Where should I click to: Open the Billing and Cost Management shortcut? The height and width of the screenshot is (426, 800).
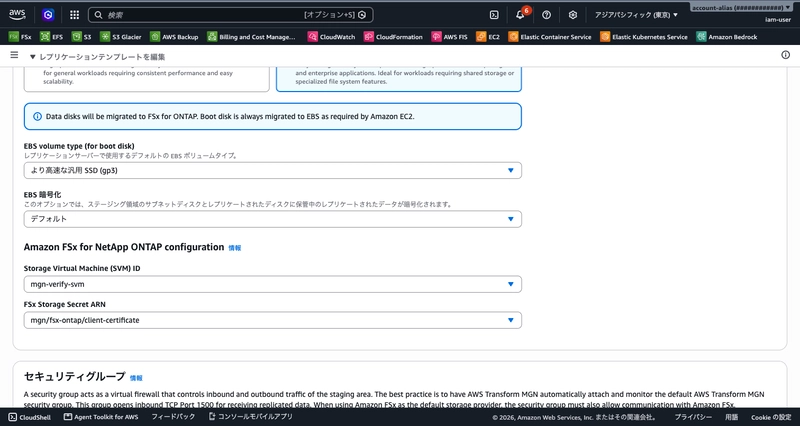pos(251,37)
